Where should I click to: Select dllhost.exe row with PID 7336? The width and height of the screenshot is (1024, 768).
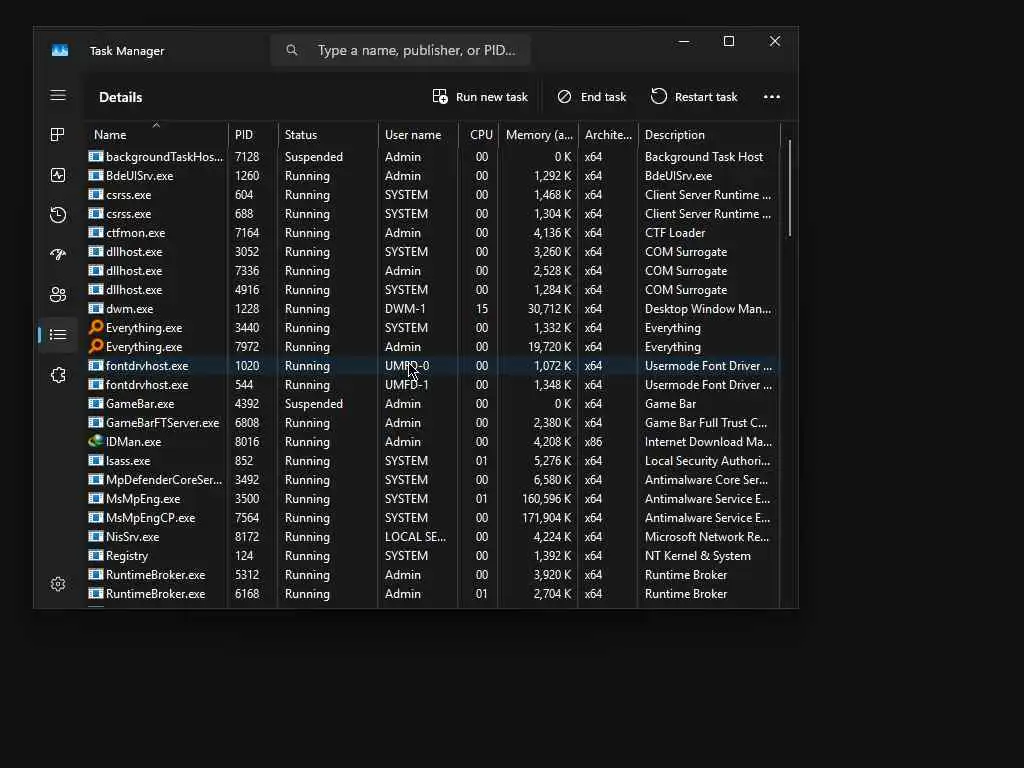432,270
